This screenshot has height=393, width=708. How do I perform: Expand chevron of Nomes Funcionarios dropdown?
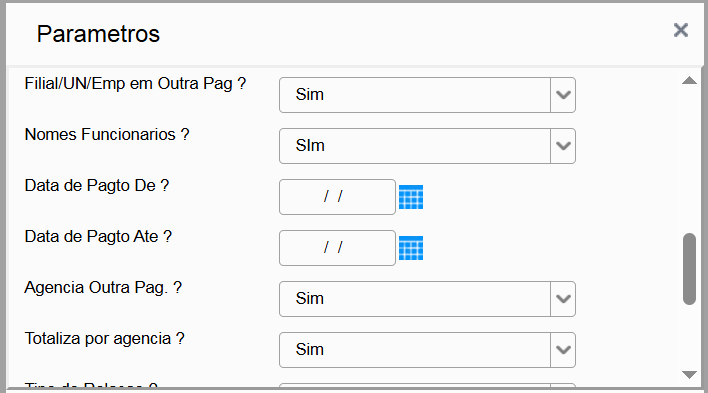coord(563,146)
